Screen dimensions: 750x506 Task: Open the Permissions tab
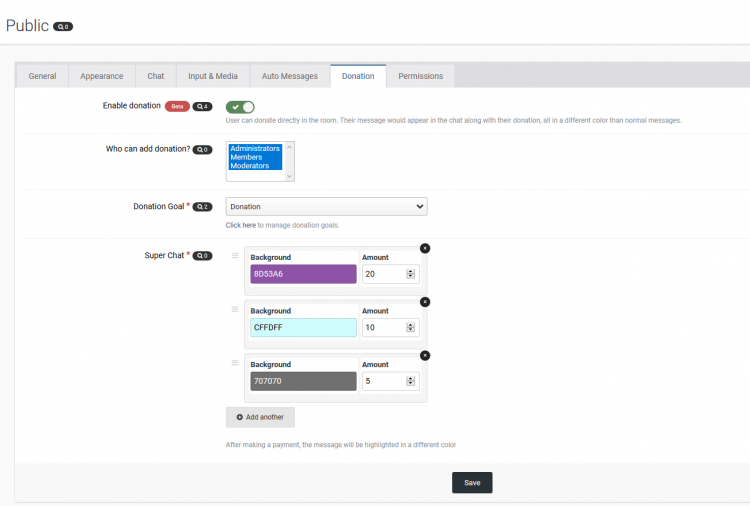coord(420,76)
